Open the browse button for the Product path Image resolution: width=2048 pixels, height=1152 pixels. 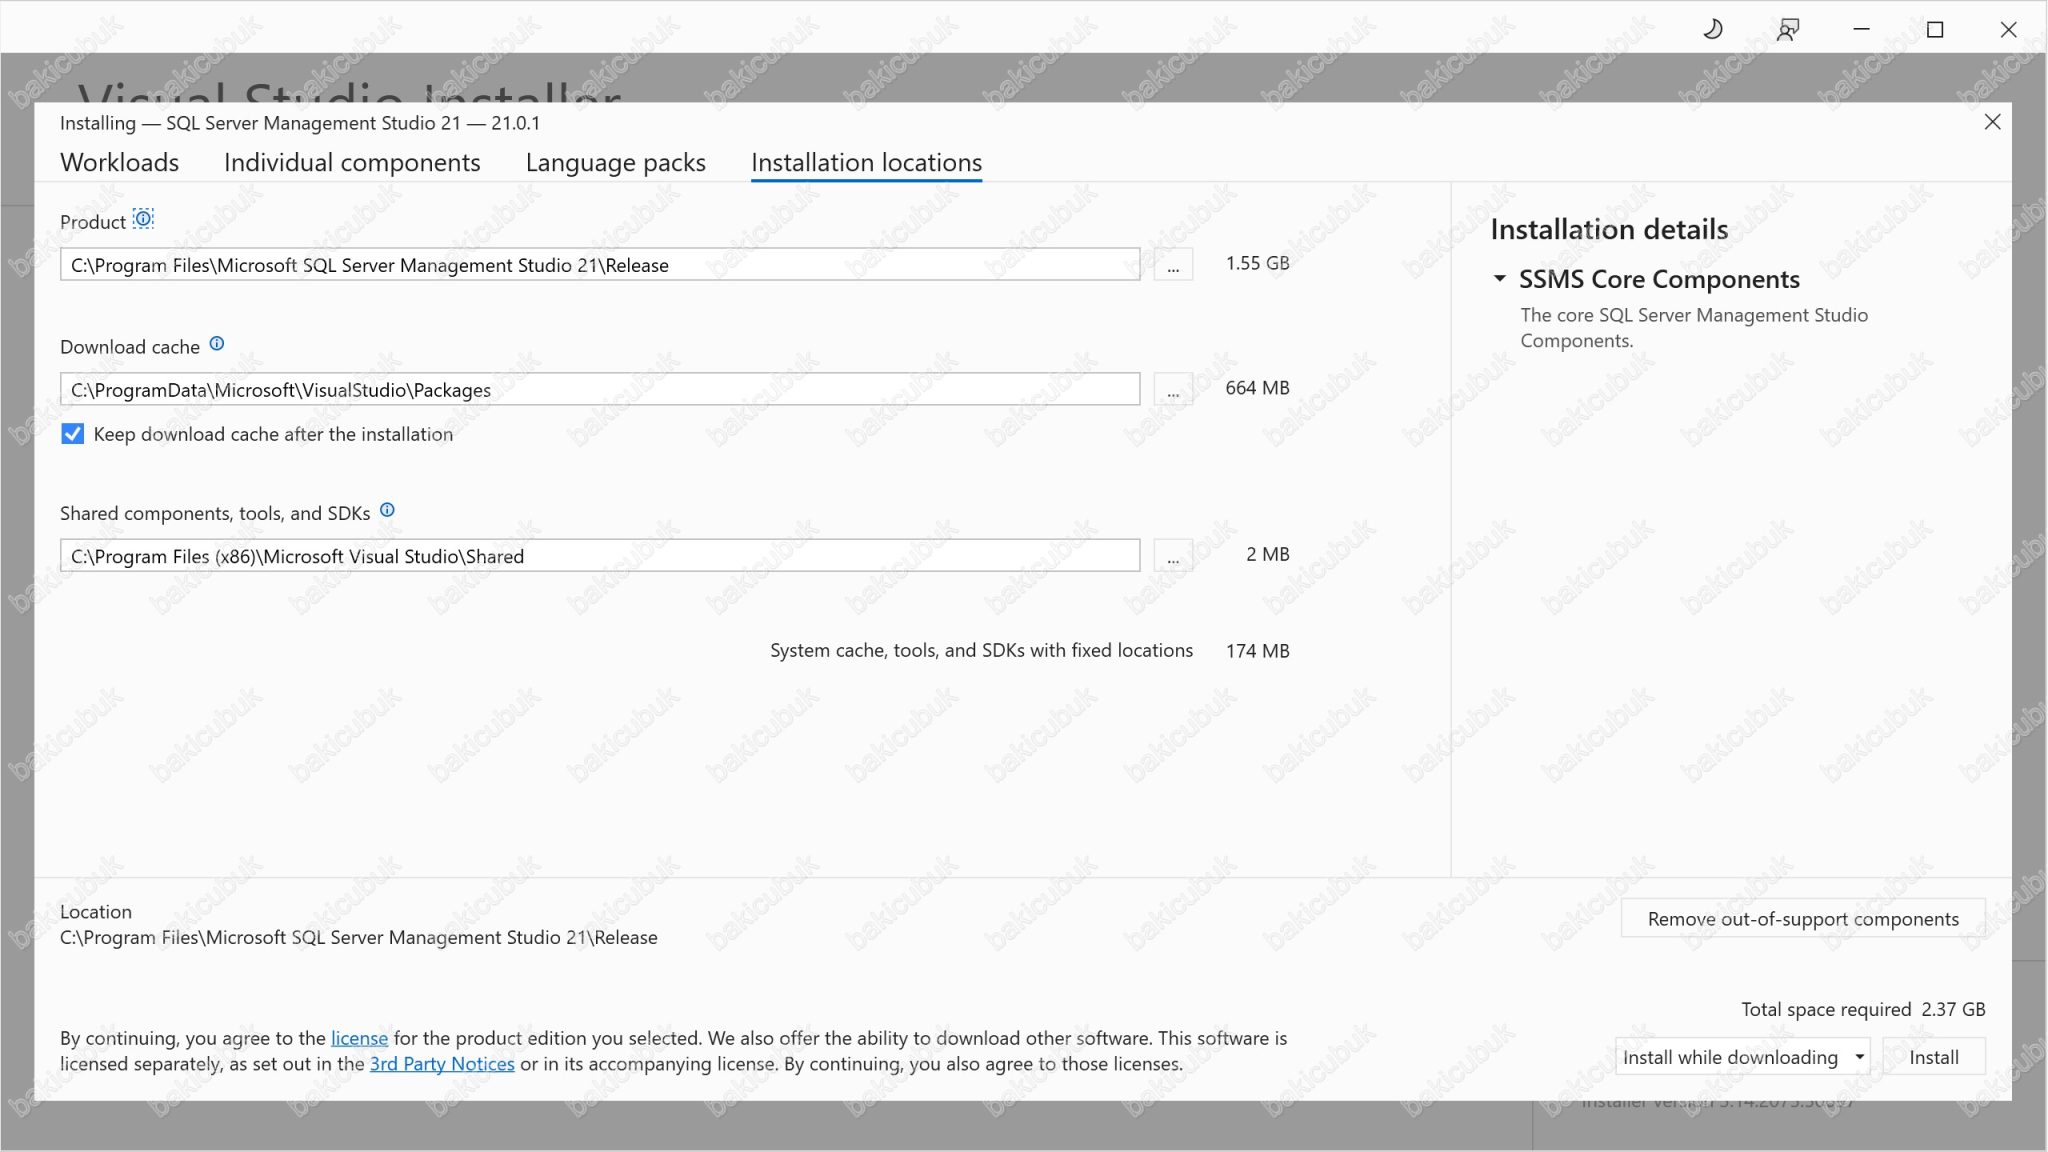(x=1173, y=264)
